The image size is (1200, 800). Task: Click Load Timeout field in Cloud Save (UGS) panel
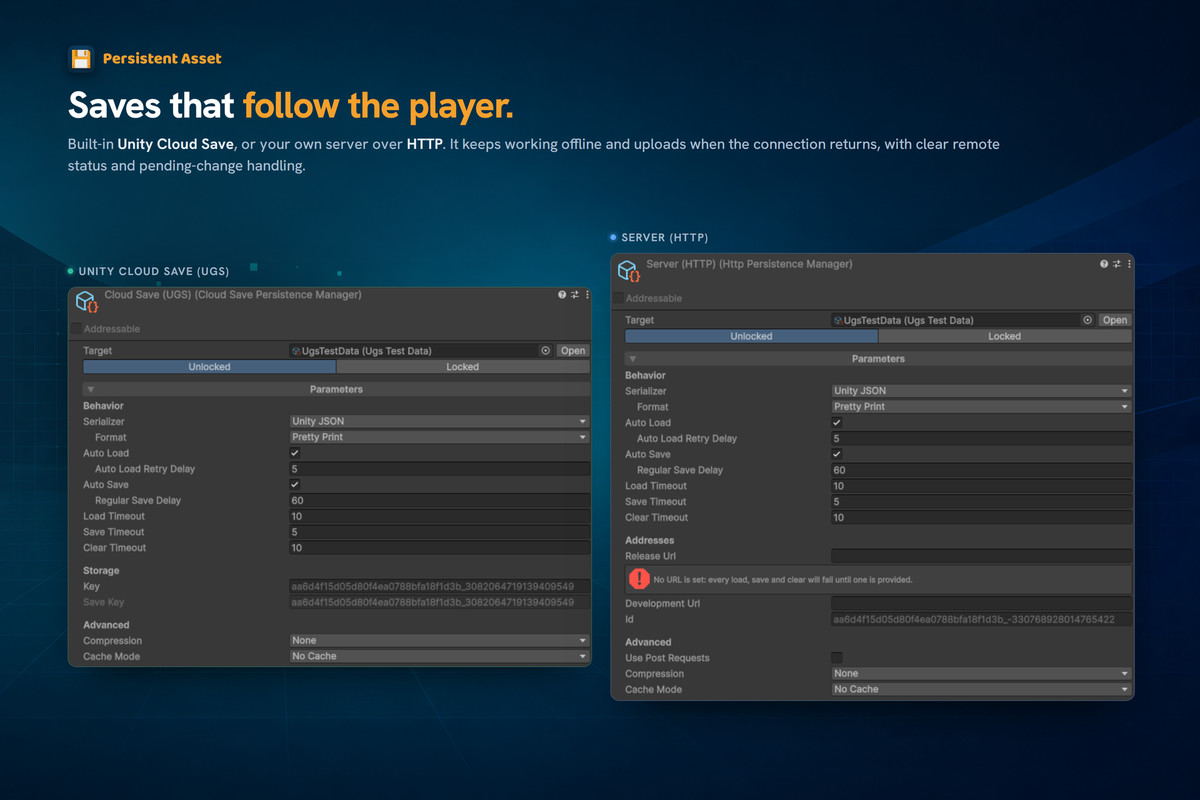tap(439, 516)
